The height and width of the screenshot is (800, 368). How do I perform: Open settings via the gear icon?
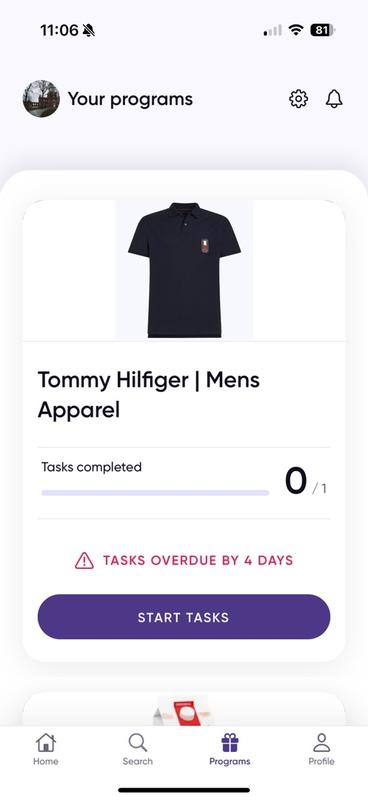coord(299,99)
